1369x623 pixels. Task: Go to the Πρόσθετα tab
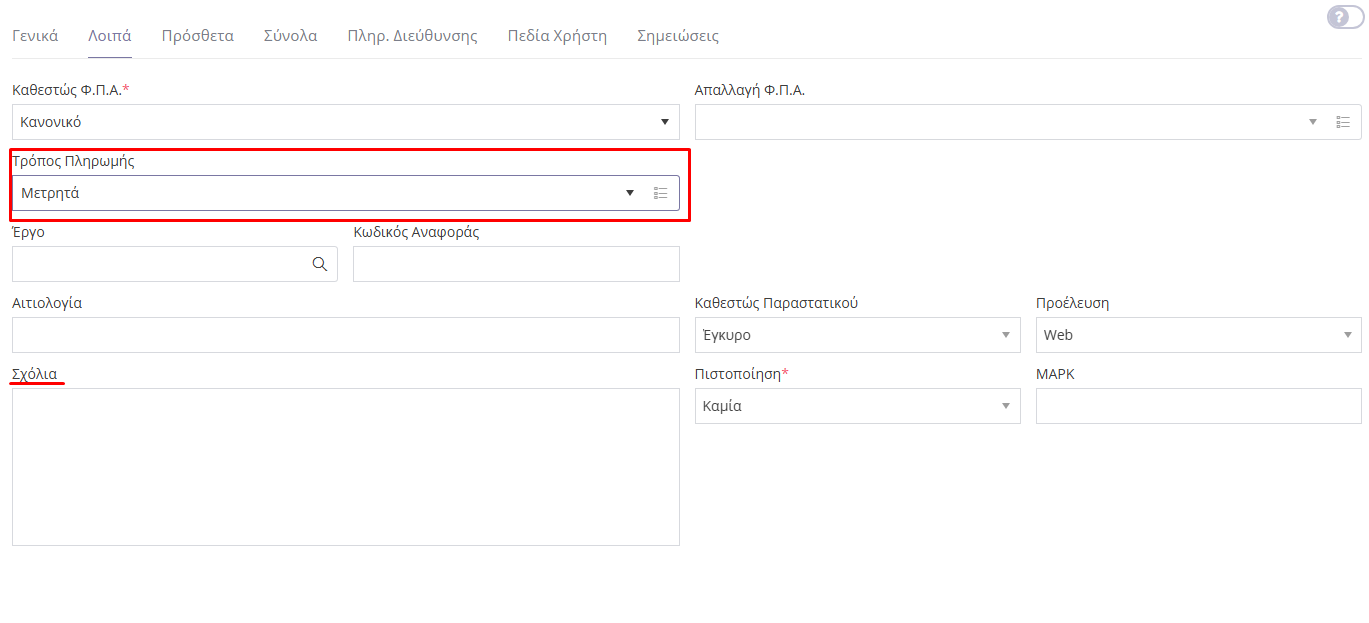(x=198, y=36)
